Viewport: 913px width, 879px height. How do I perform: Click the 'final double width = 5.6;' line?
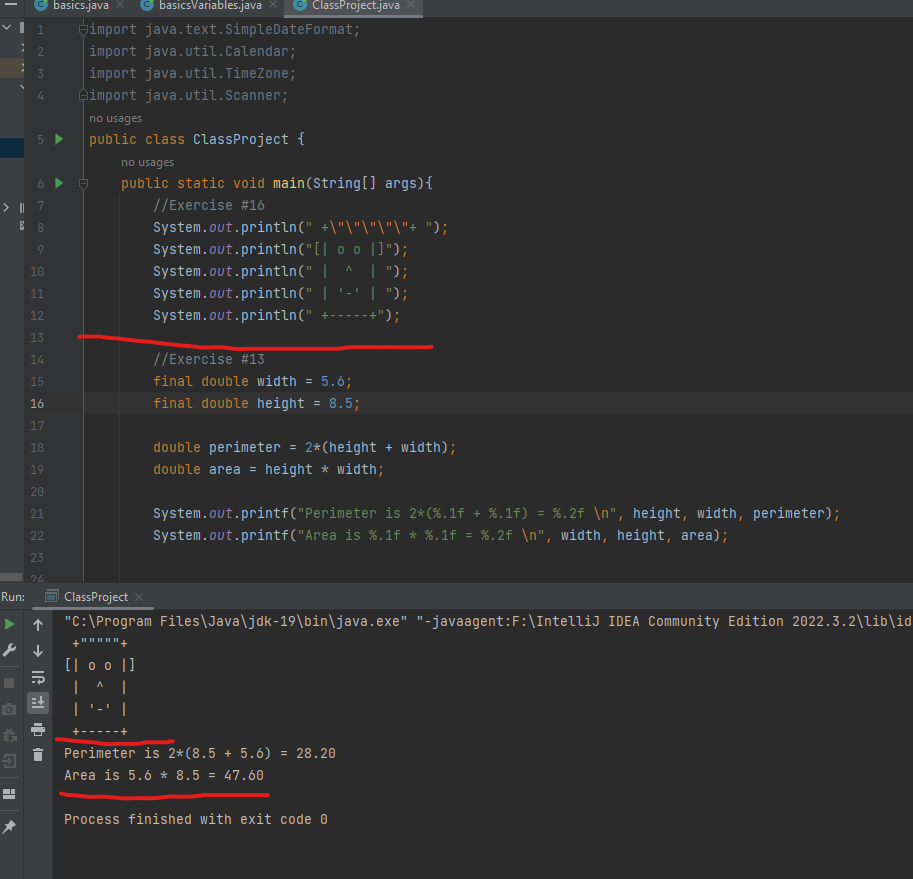252,381
